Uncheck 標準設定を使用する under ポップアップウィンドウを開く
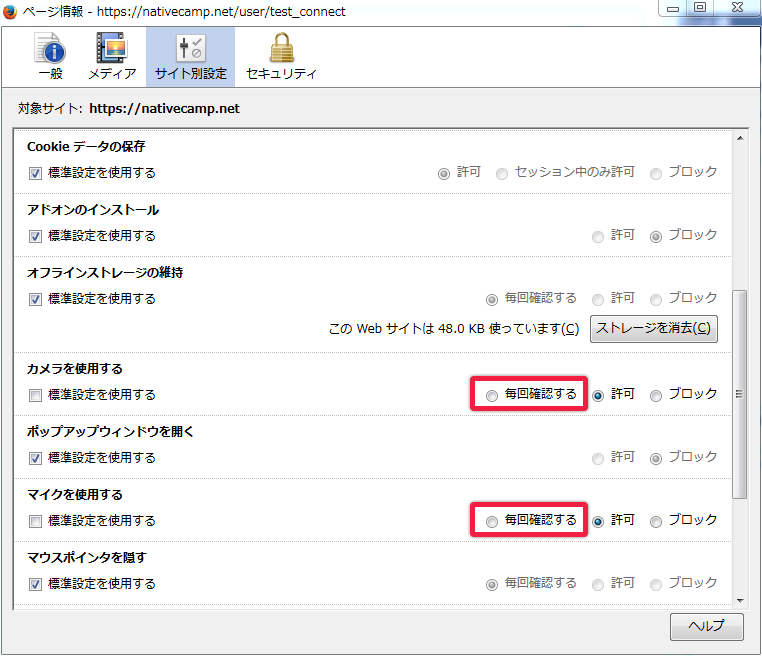This screenshot has height=656, width=762. (x=35, y=458)
